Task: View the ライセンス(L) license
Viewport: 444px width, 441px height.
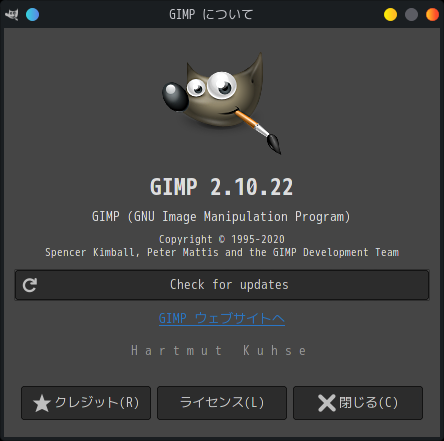Action: (x=222, y=403)
